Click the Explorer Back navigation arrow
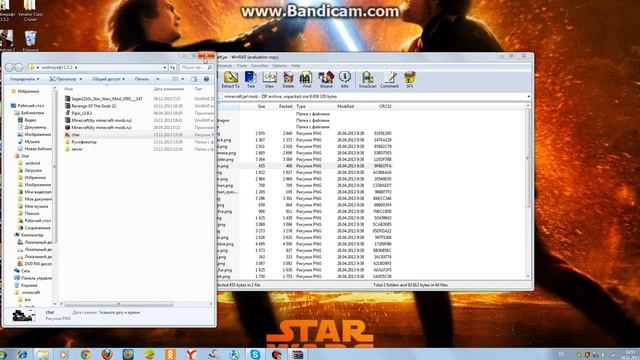This screenshot has height=360, width=640. (10, 67)
